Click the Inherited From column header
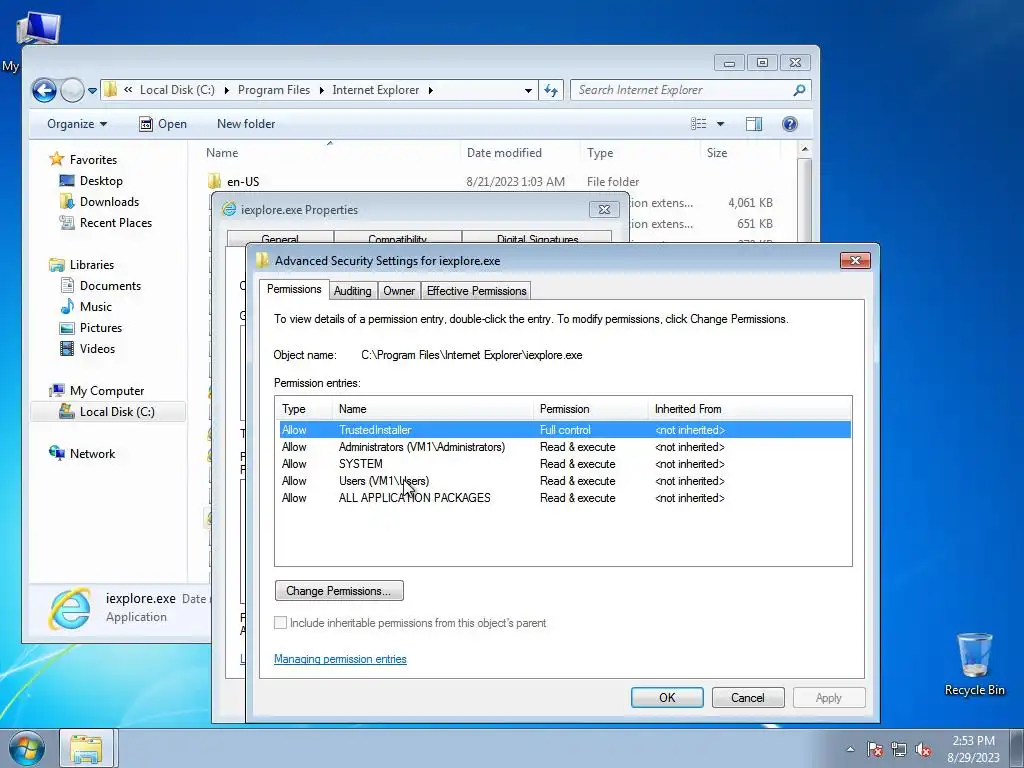Image resolution: width=1024 pixels, height=768 pixels. click(750, 409)
